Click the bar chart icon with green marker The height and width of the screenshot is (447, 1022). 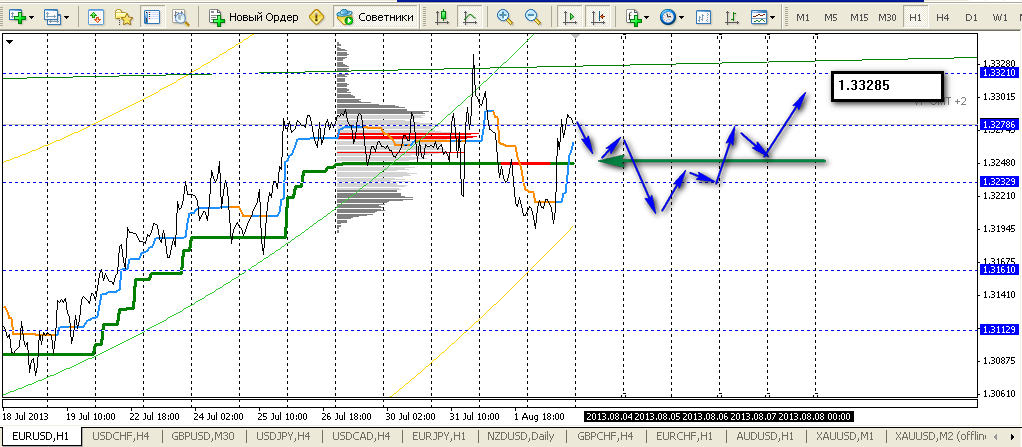click(x=731, y=17)
